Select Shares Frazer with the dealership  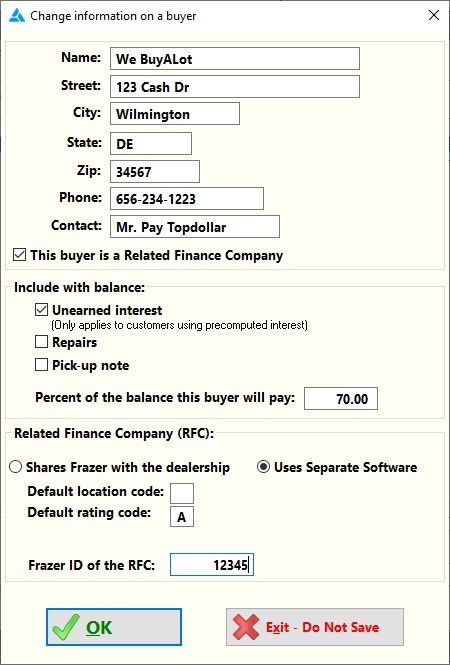(16, 467)
